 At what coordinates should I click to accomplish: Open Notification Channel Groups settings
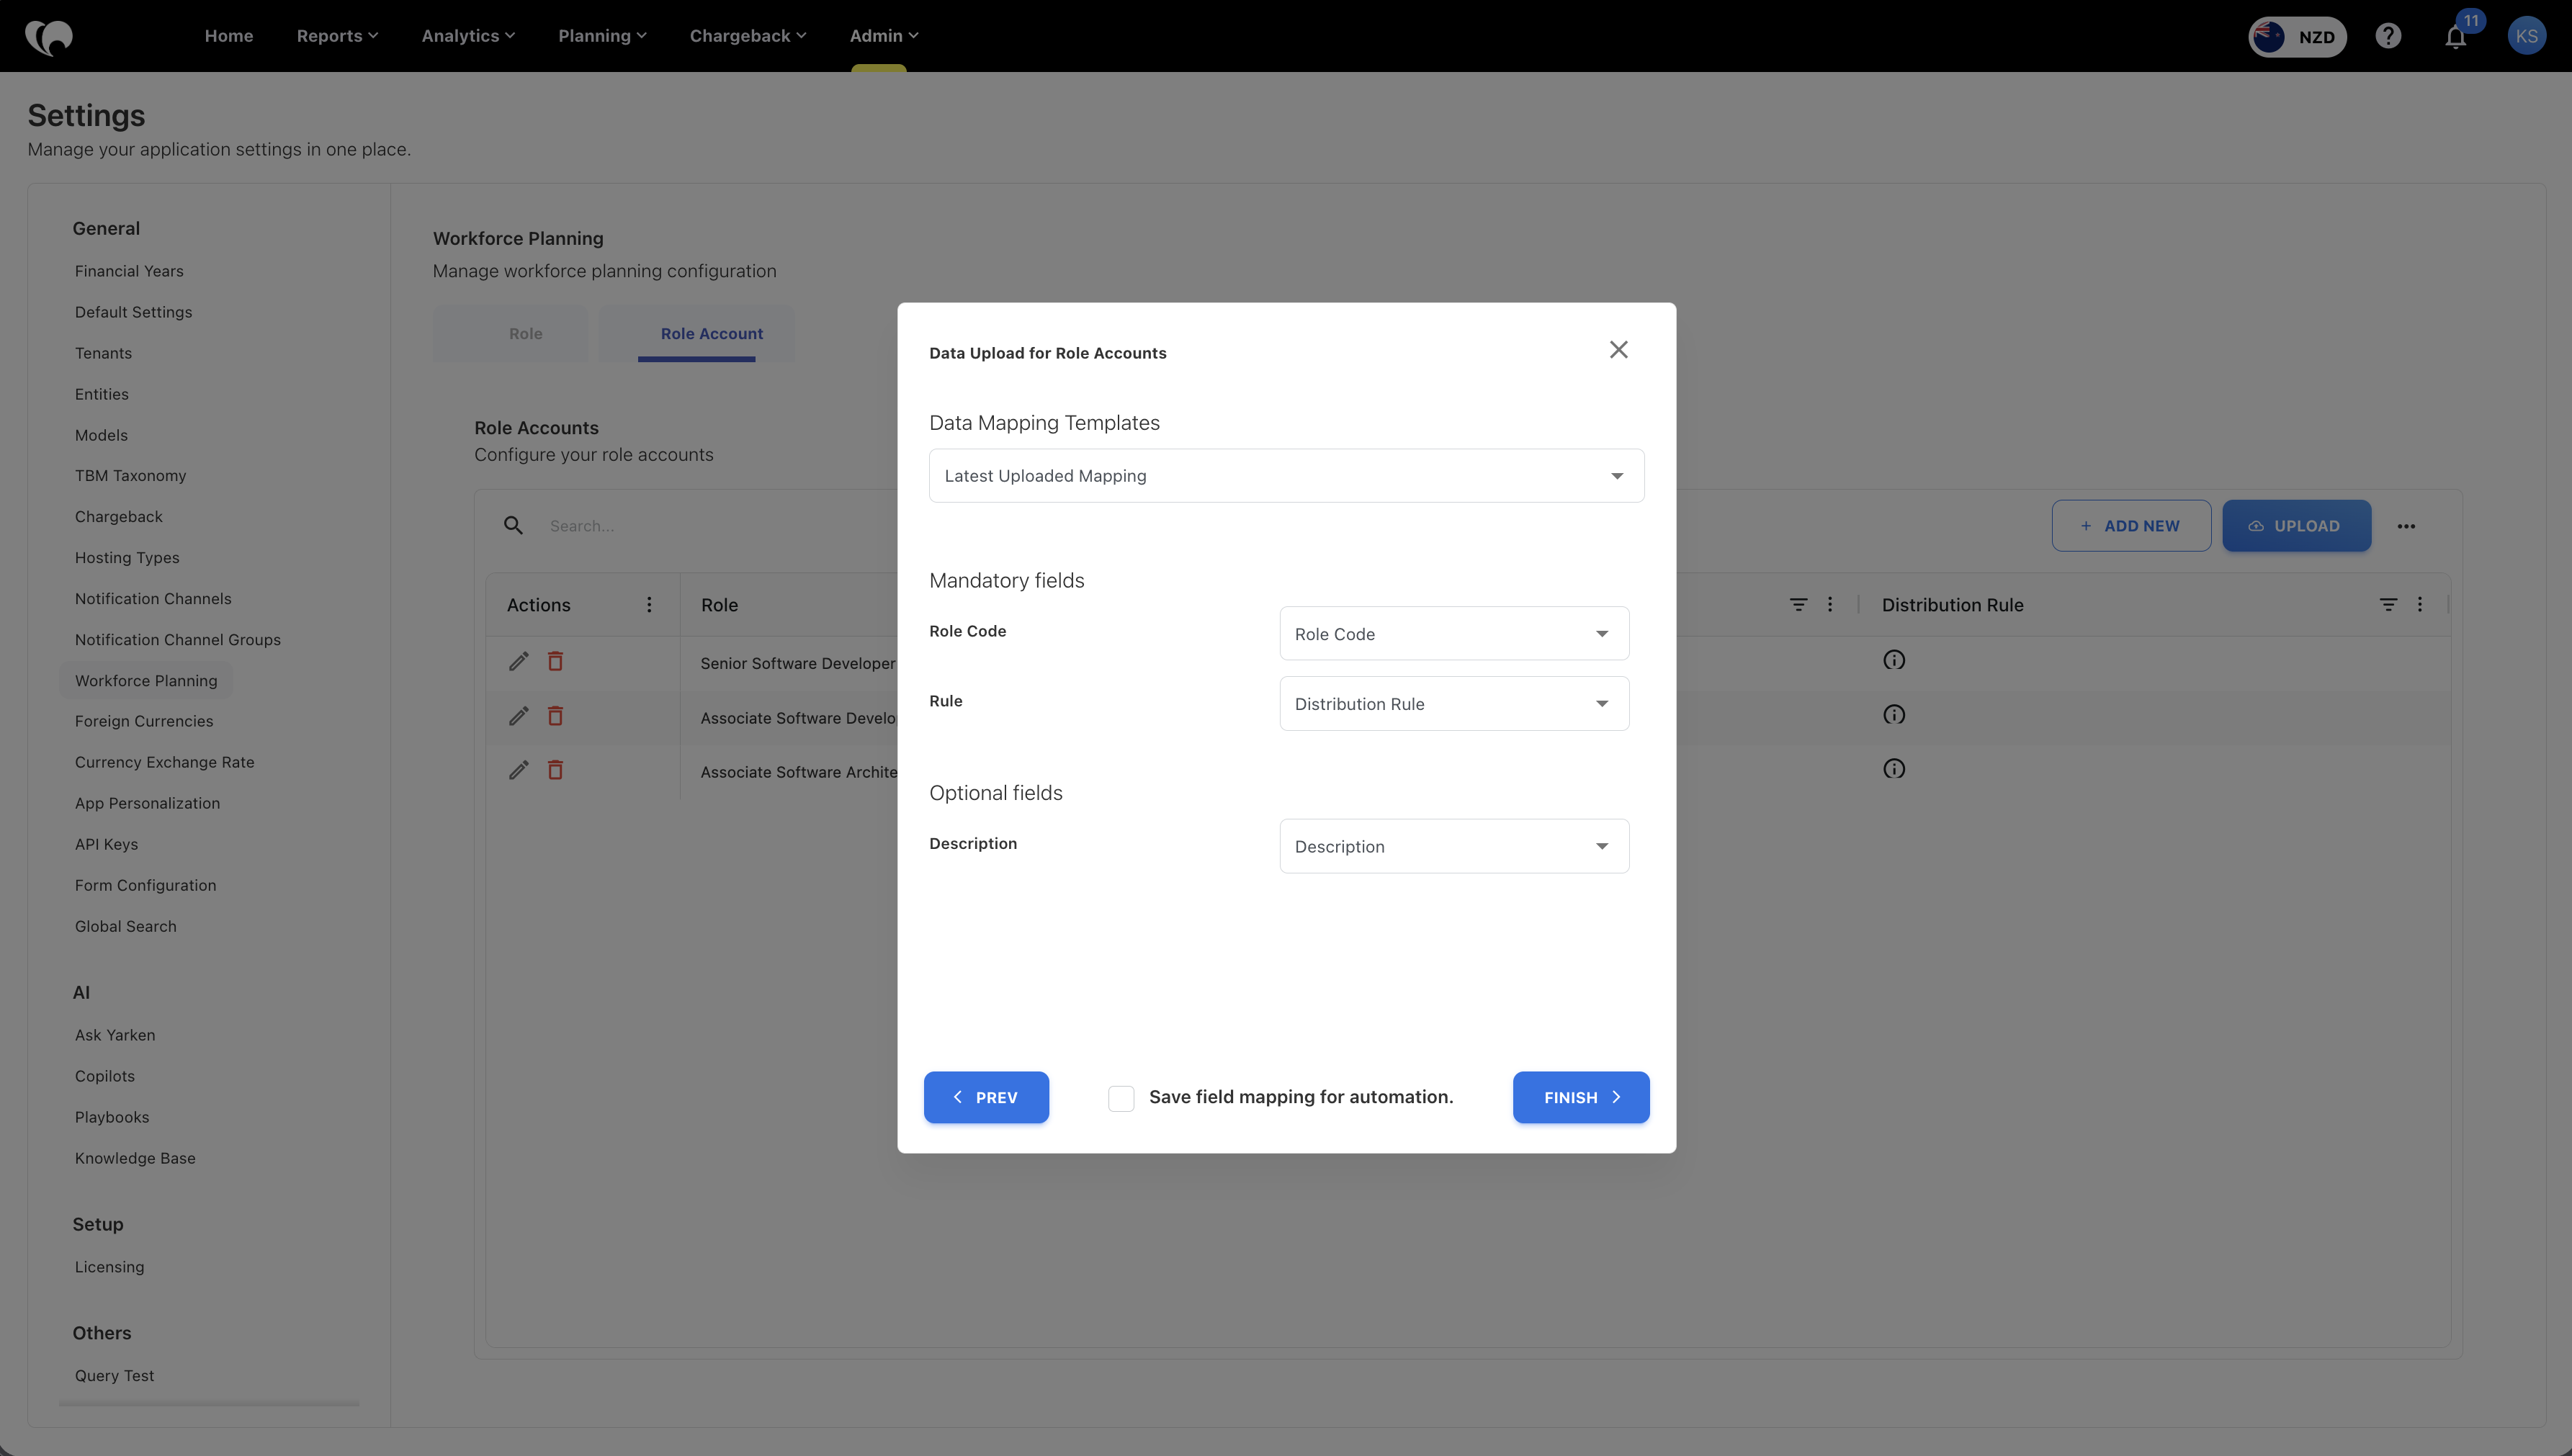177,639
